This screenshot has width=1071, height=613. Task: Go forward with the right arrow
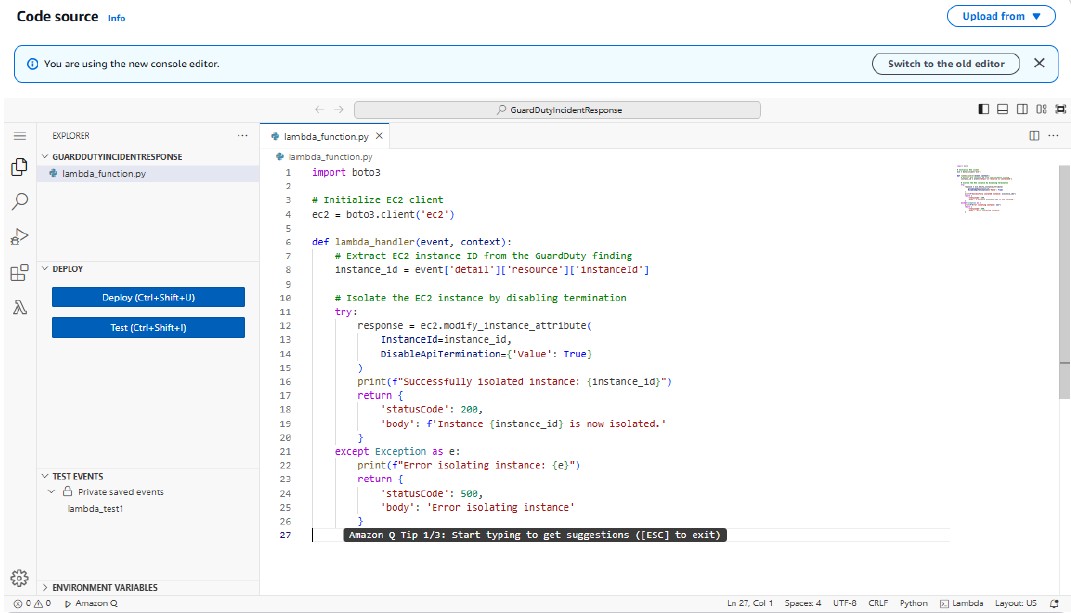[339, 109]
